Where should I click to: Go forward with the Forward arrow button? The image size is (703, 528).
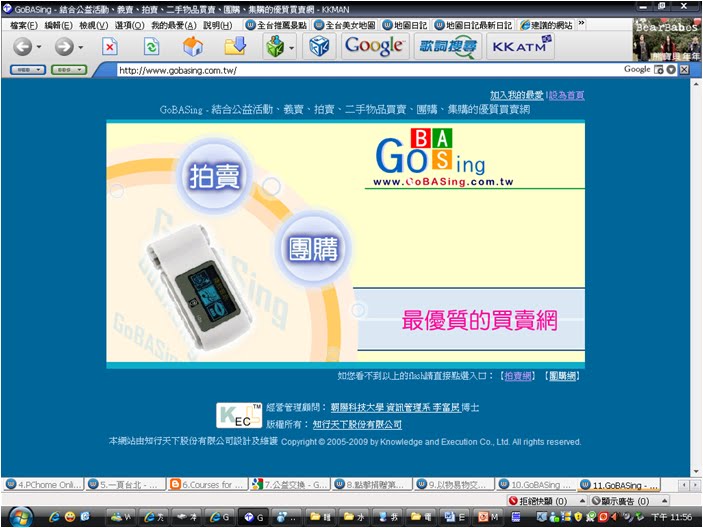click(x=64, y=46)
